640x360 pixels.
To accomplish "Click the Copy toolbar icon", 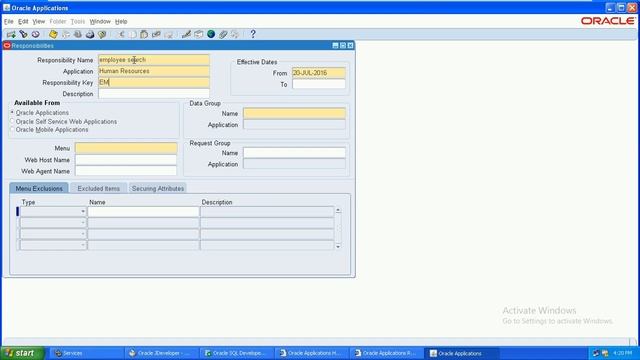I will point(133,35).
